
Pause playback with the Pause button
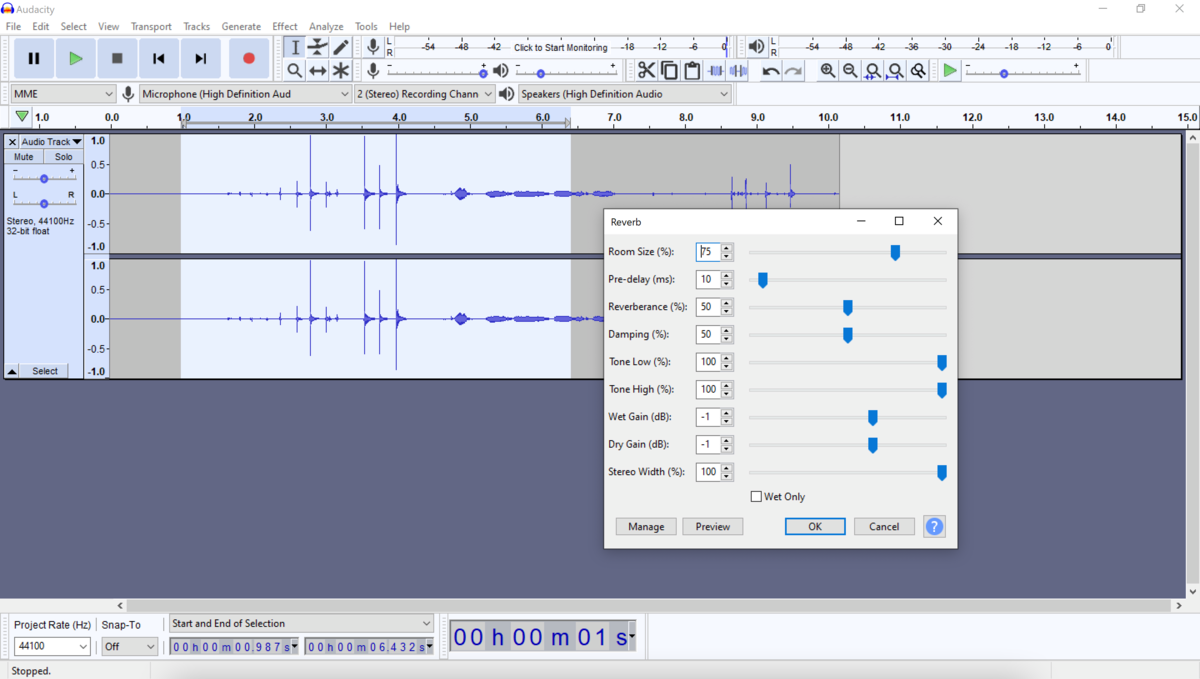point(34,59)
